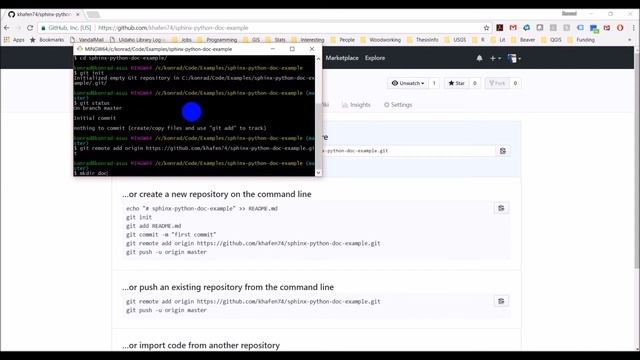Reload the GitHub page
Viewport: 640px width, 360px height.
30,28
